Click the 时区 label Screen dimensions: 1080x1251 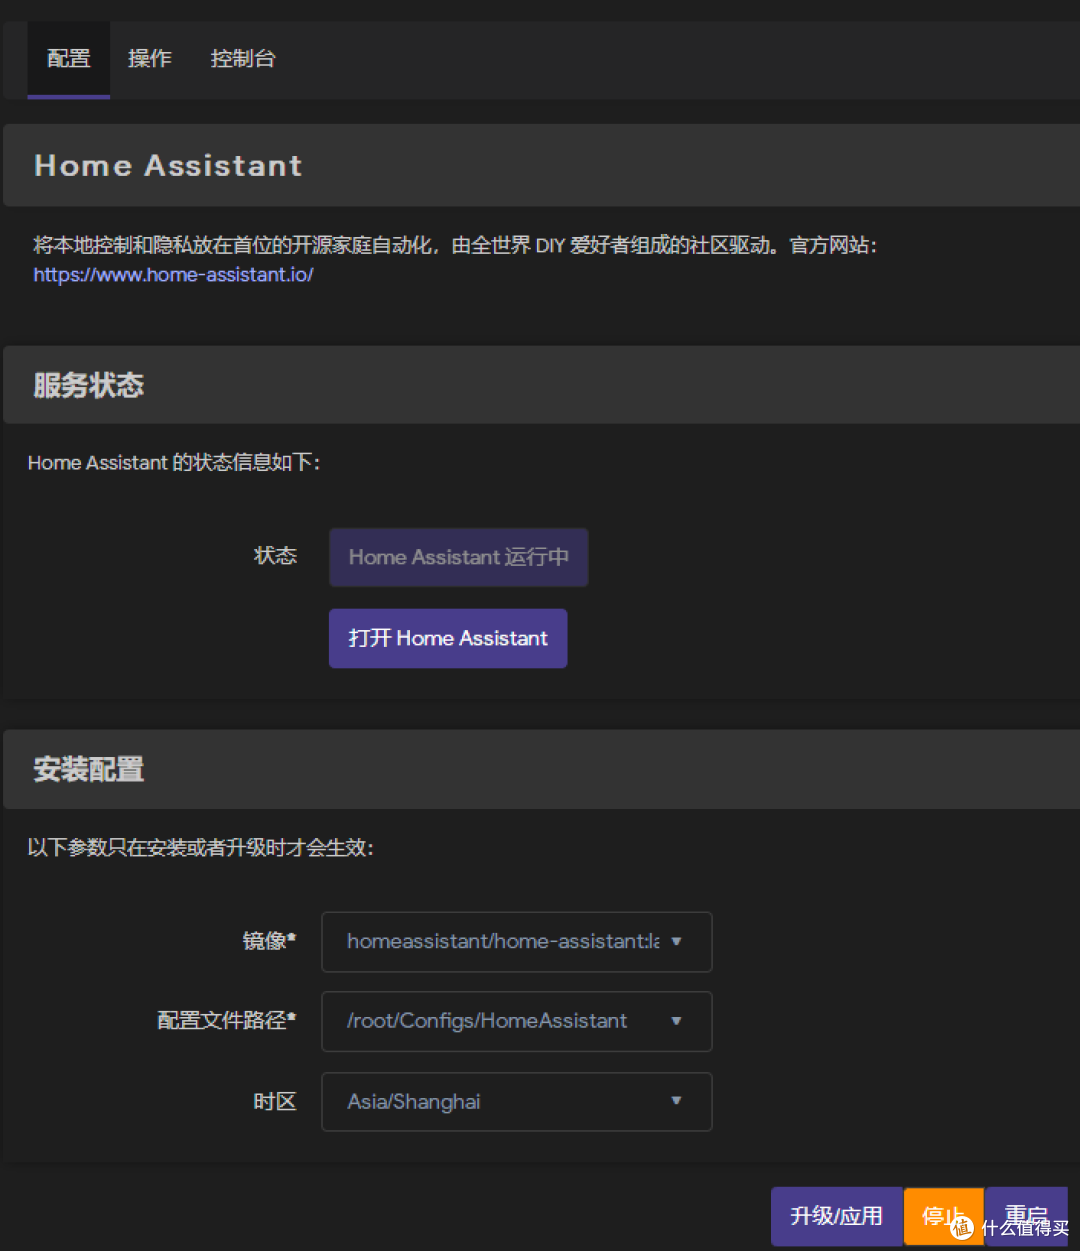click(x=275, y=1102)
